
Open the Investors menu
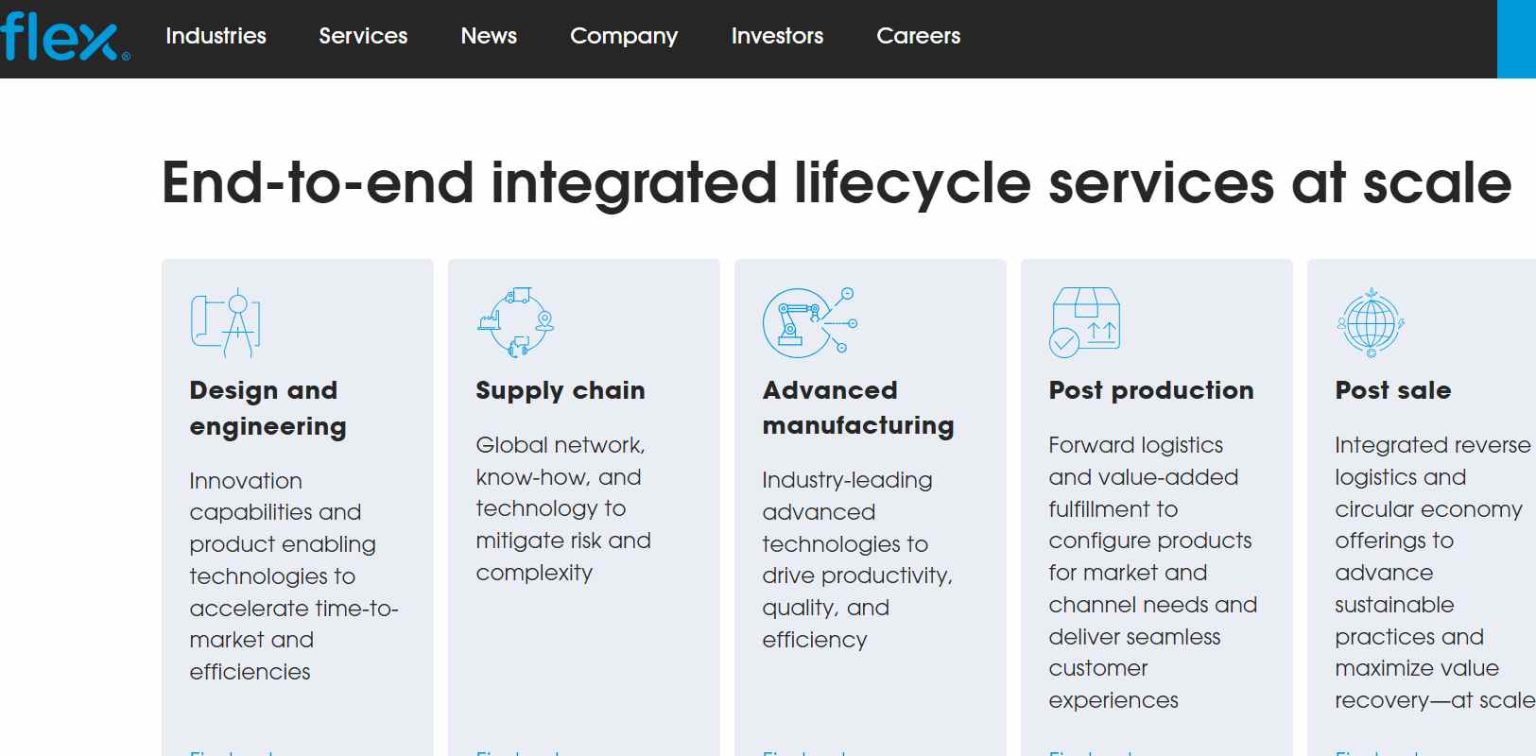coord(777,36)
